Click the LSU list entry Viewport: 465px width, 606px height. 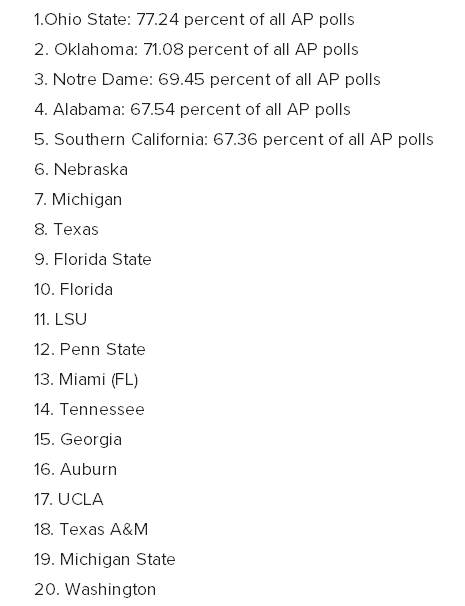point(60,319)
